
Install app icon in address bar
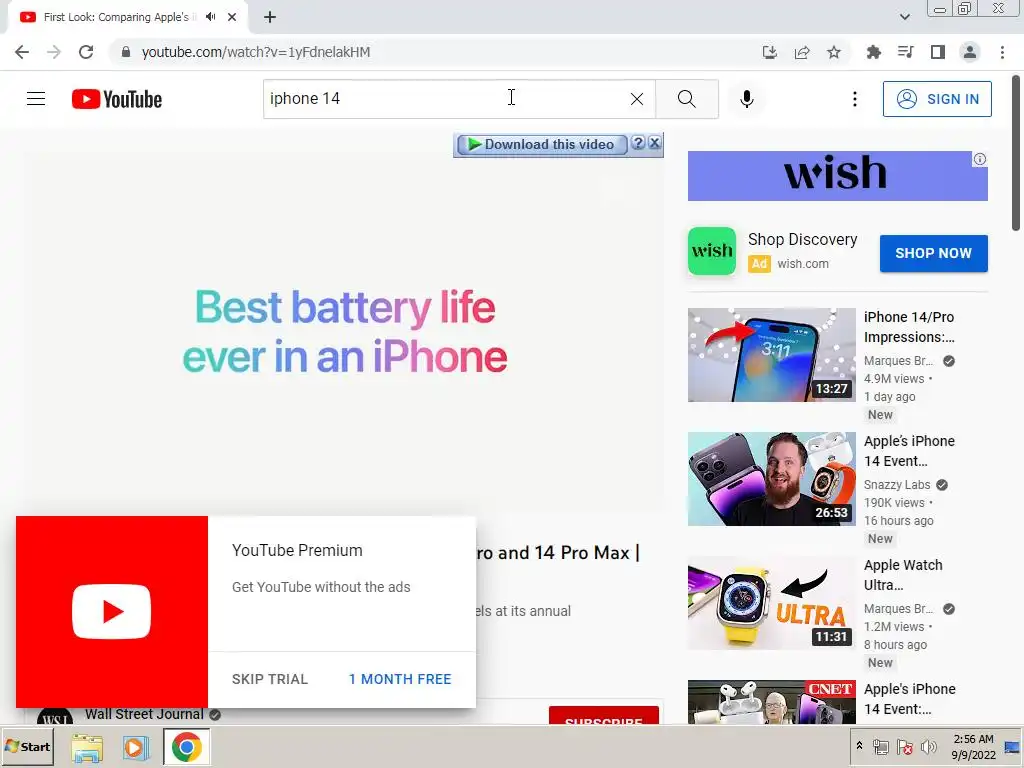[769, 52]
